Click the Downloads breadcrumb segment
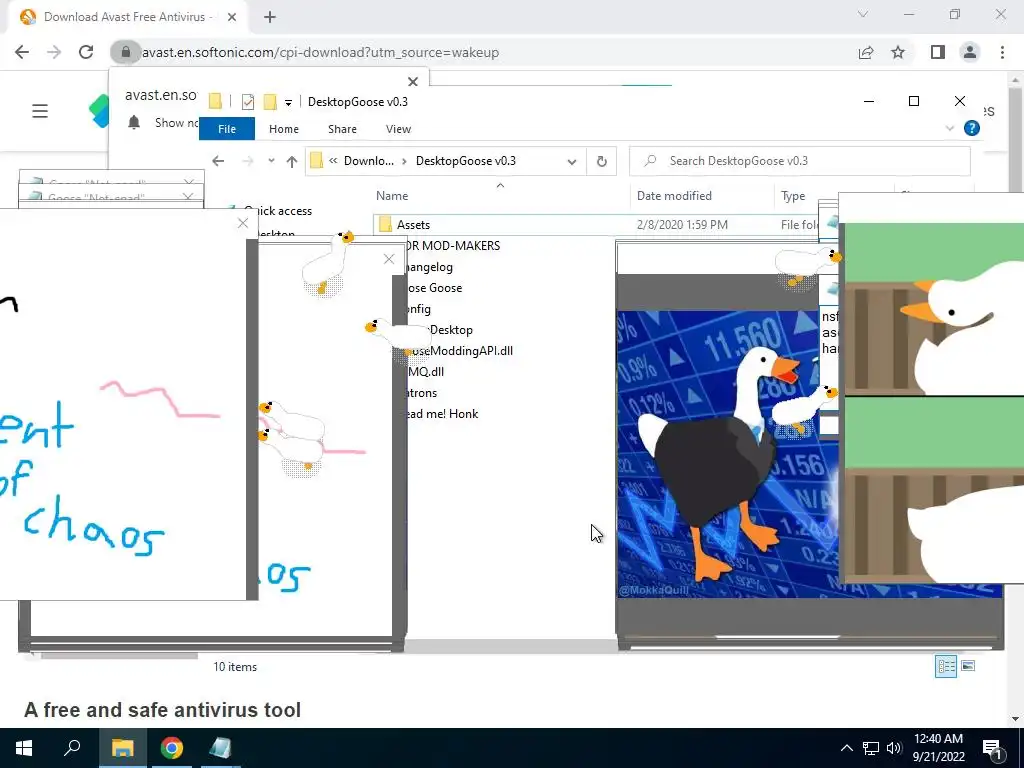Screen dimensions: 1024x768 coord(368,161)
